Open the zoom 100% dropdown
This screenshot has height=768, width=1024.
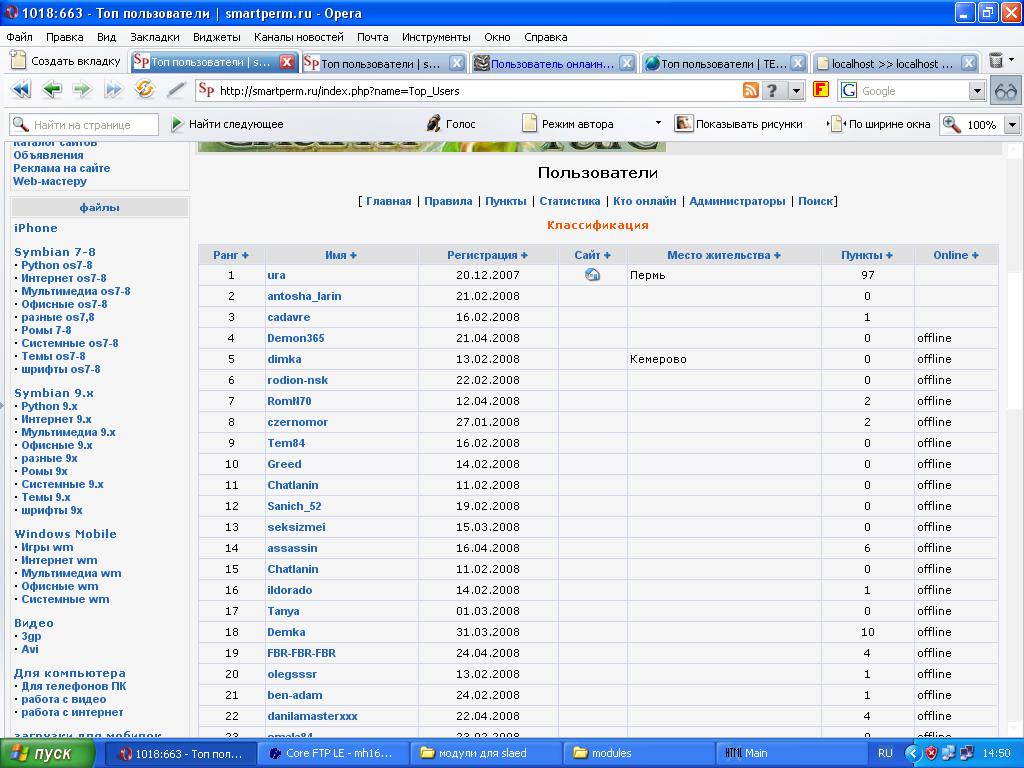pos(1011,125)
